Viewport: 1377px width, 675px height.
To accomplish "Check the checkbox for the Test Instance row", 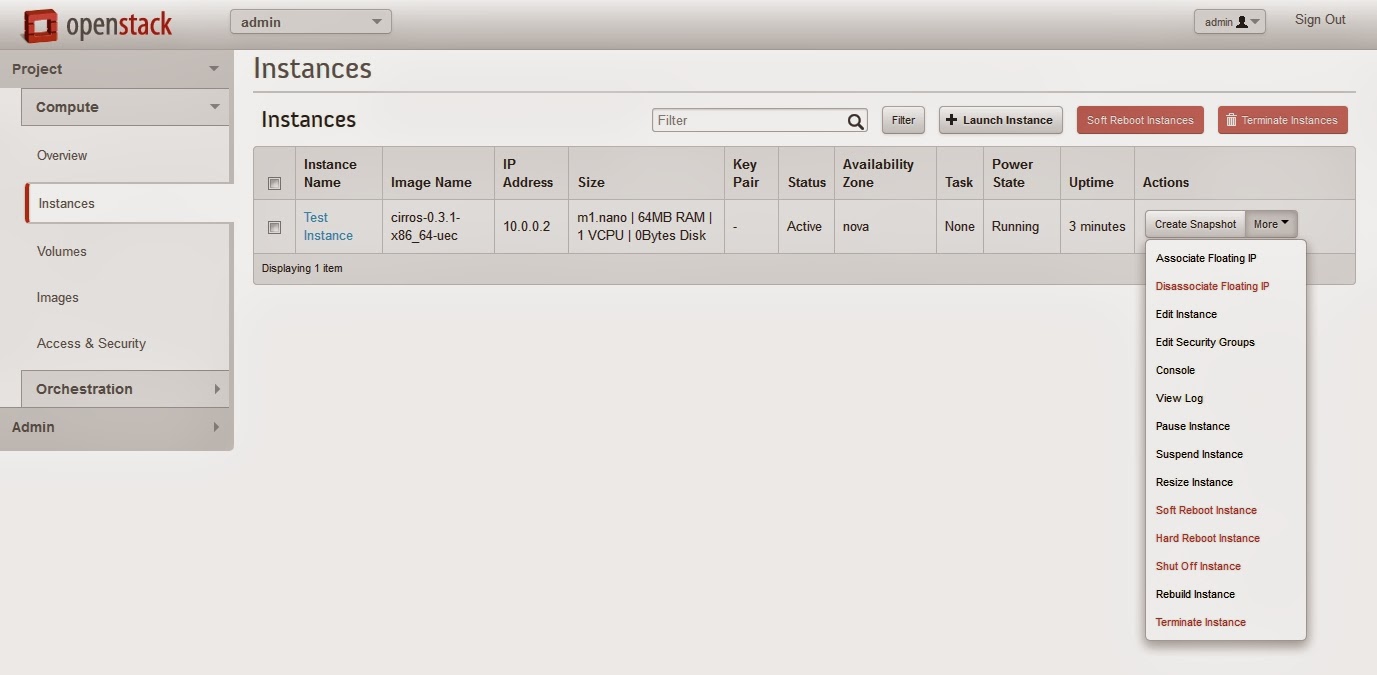I will point(274,226).
